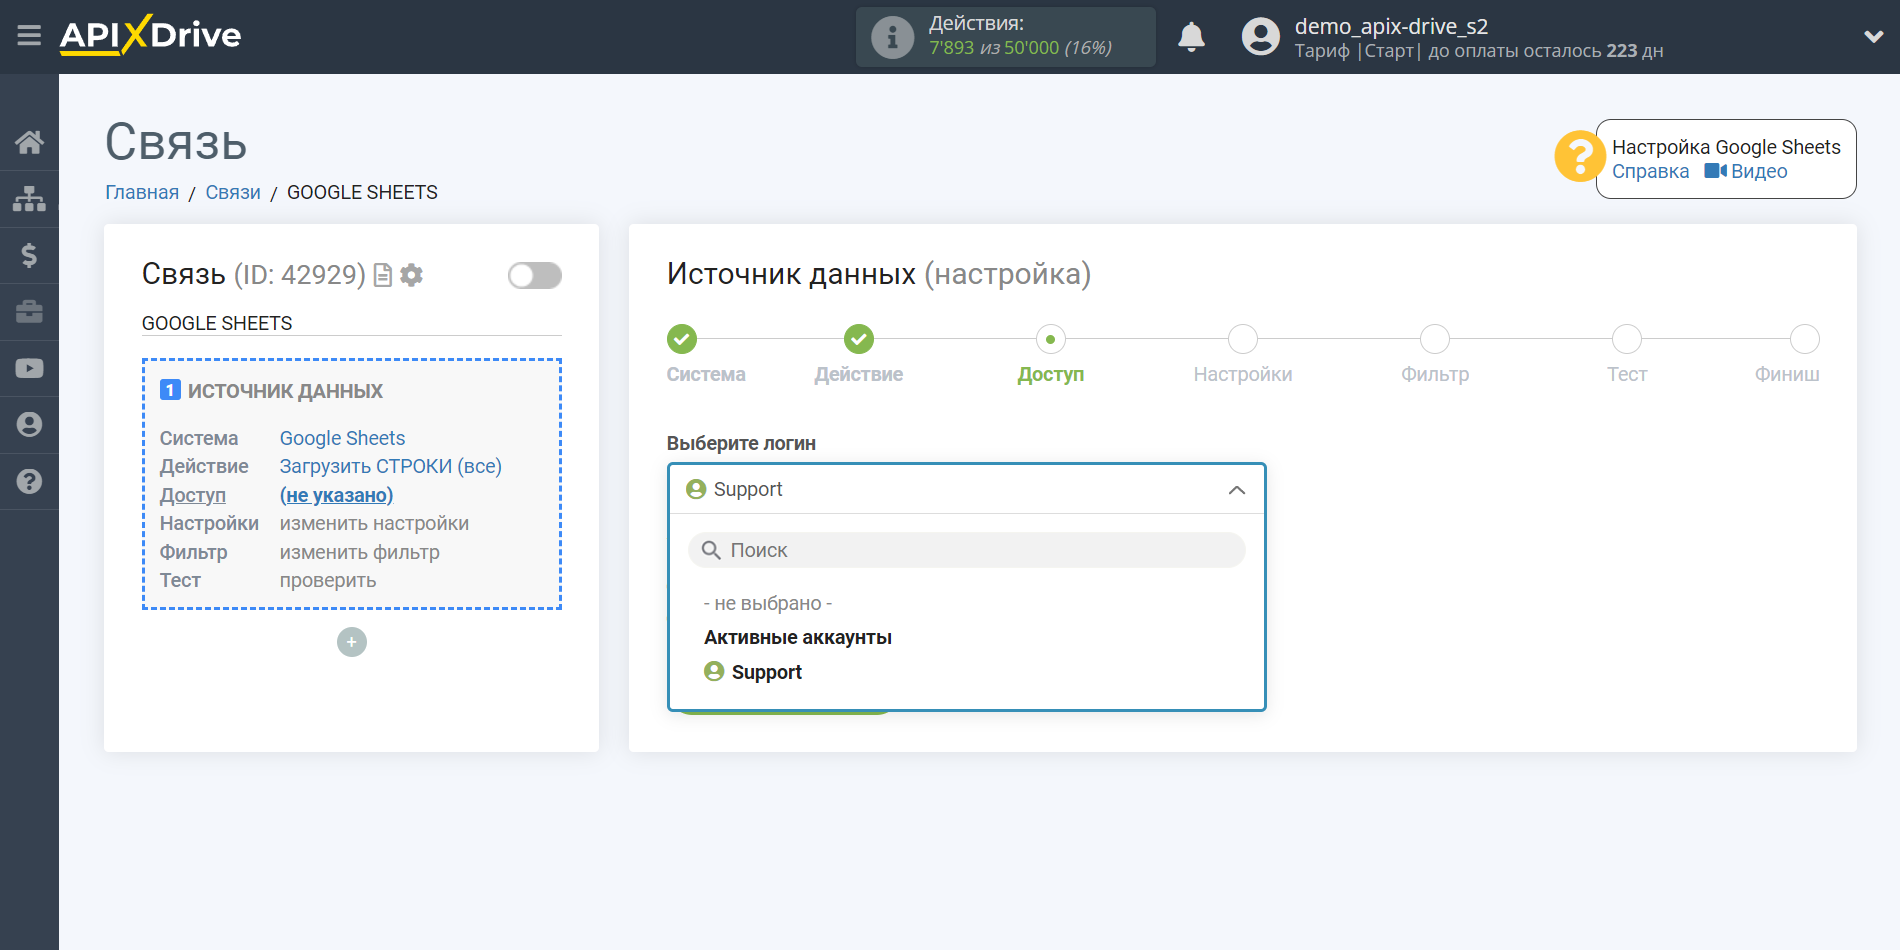Click the Действия usage counter
Viewport: 1900px width, 950px height.
tap(1005, 37)
